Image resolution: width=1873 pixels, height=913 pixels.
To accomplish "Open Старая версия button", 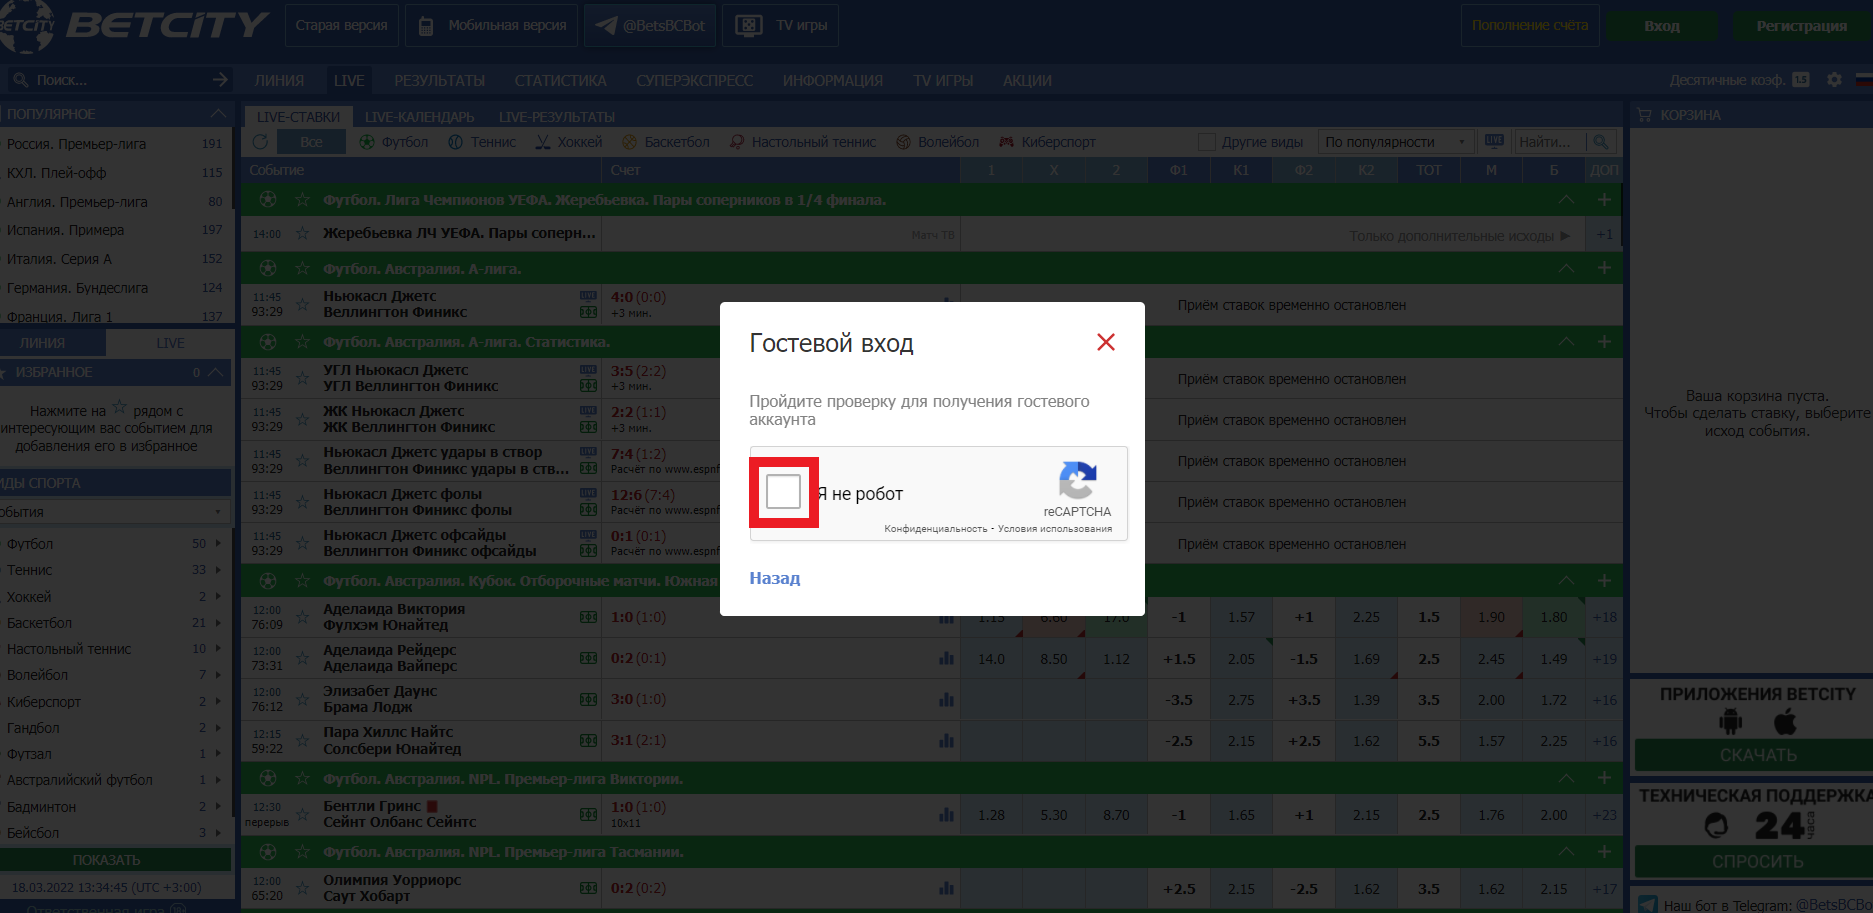I will pos(342,26).
